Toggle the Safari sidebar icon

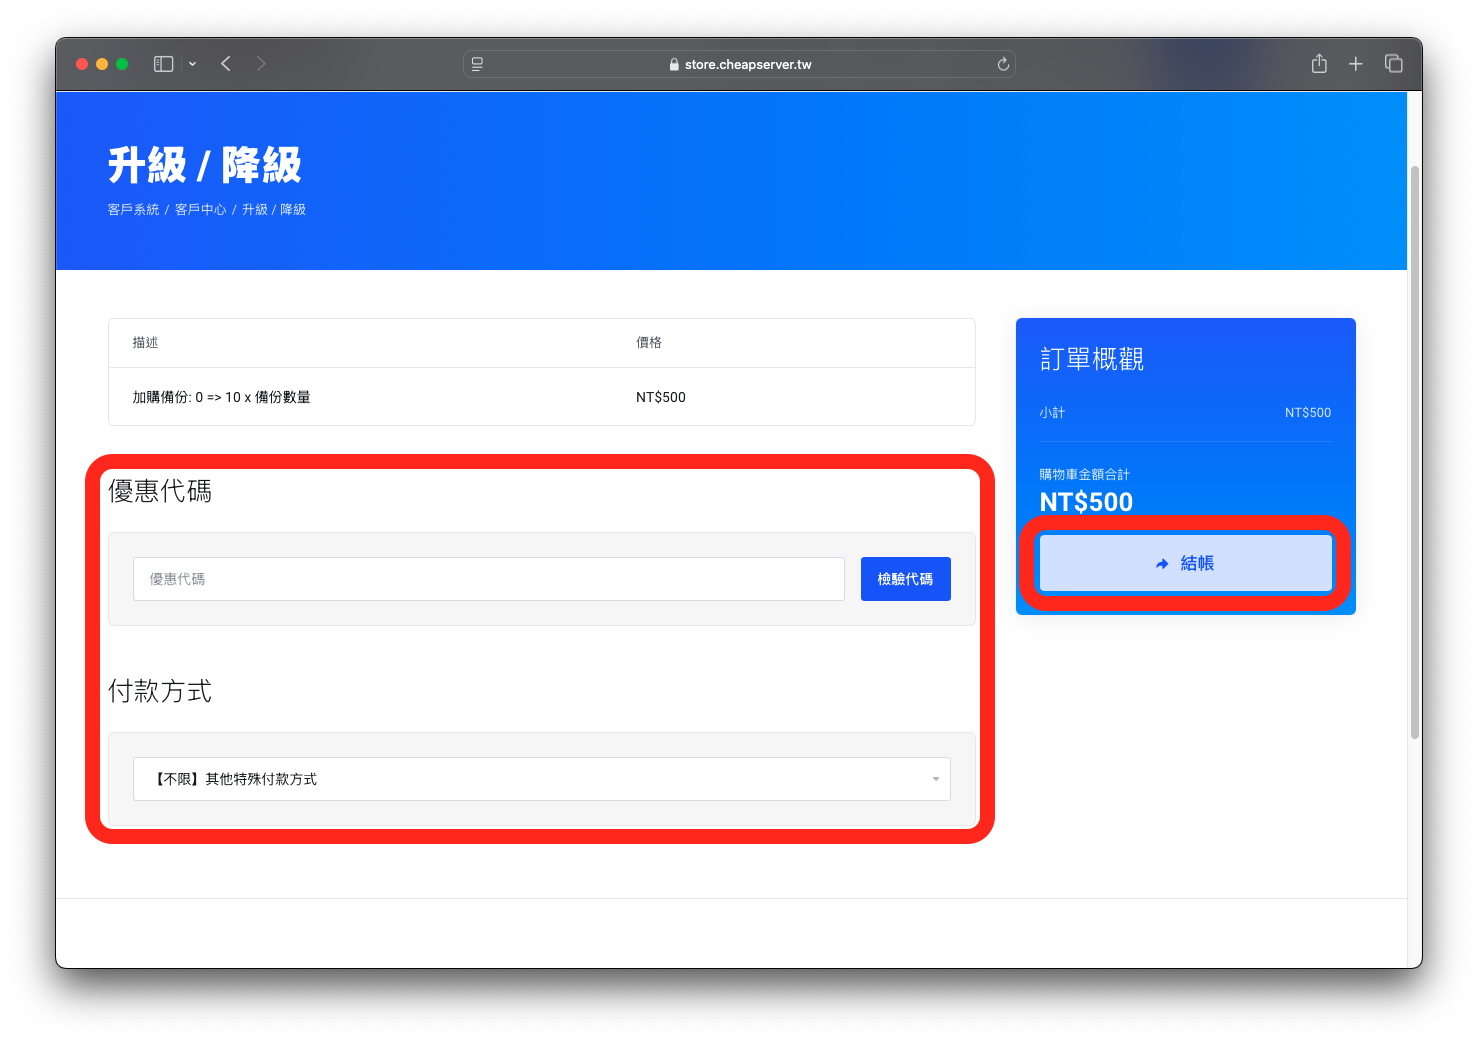(x=163, y=64)
